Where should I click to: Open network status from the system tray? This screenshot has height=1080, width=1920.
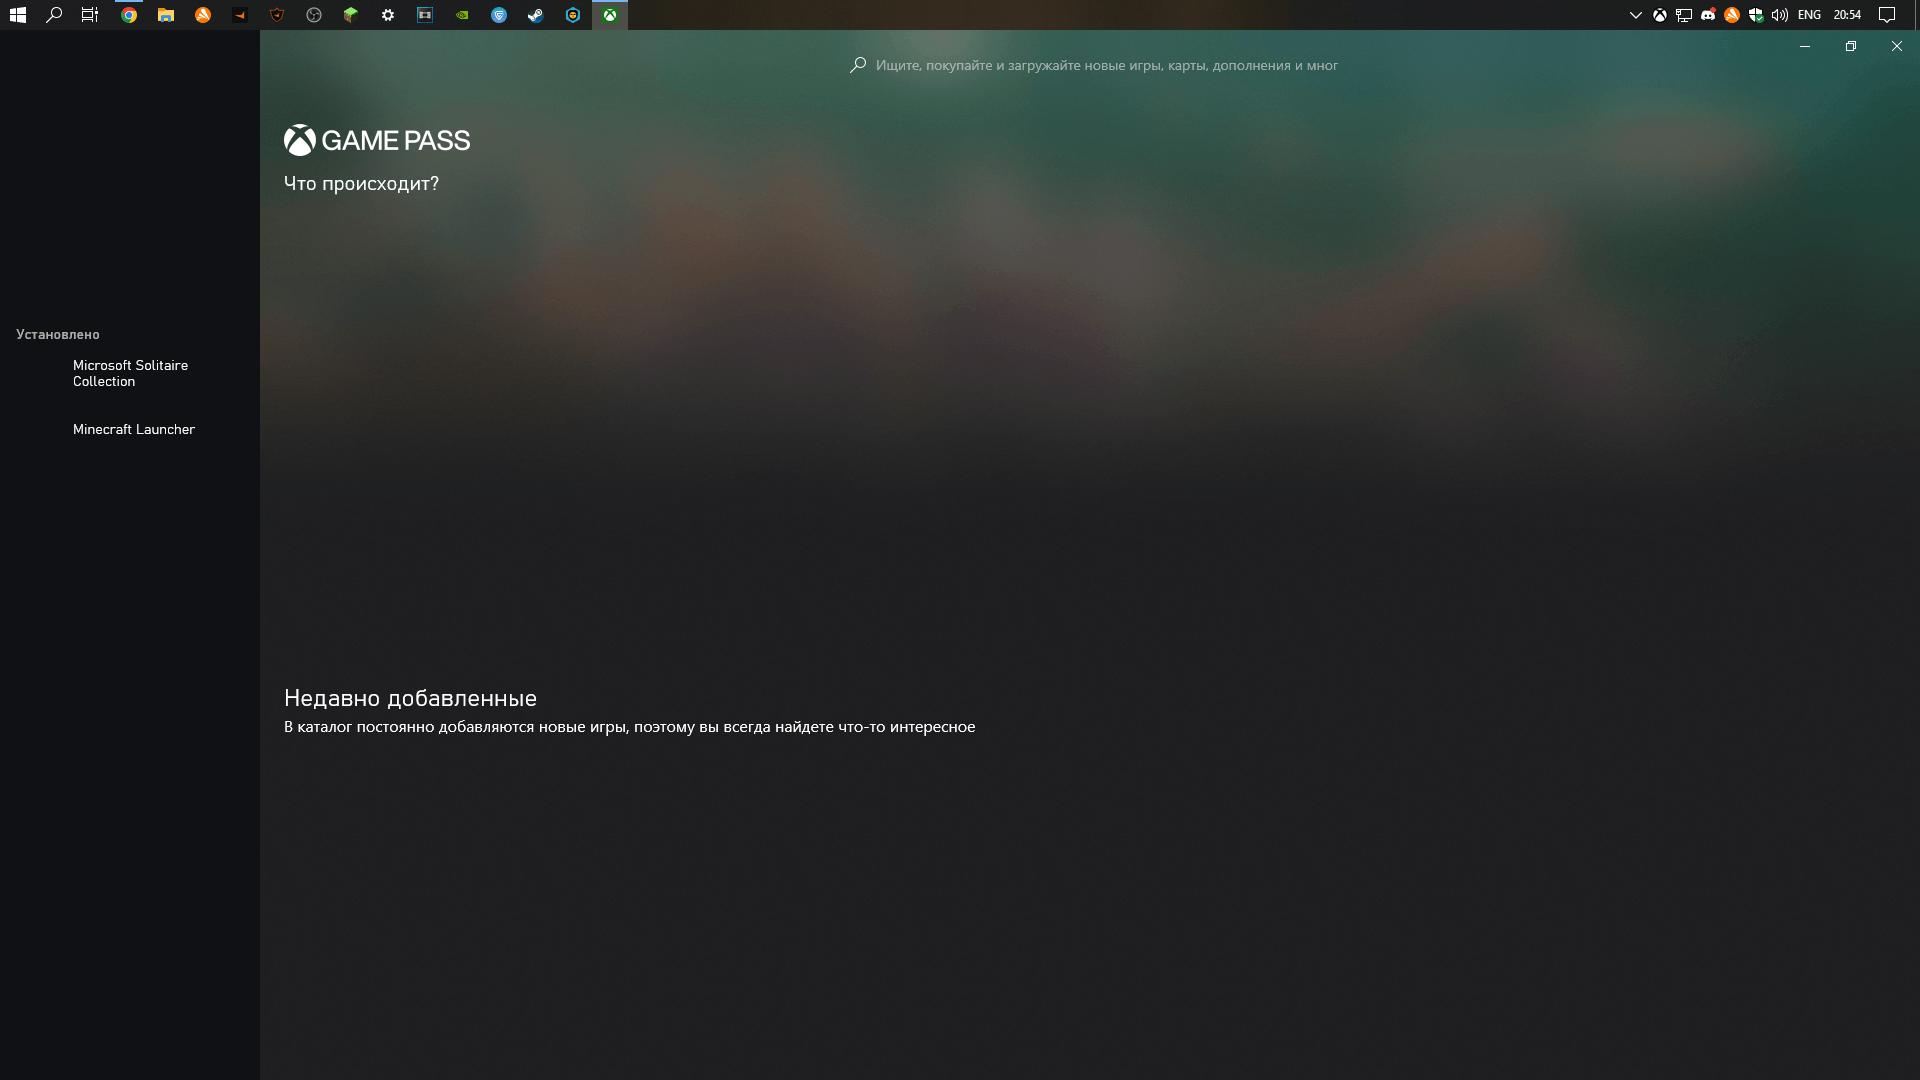[x=1684, y=15]
